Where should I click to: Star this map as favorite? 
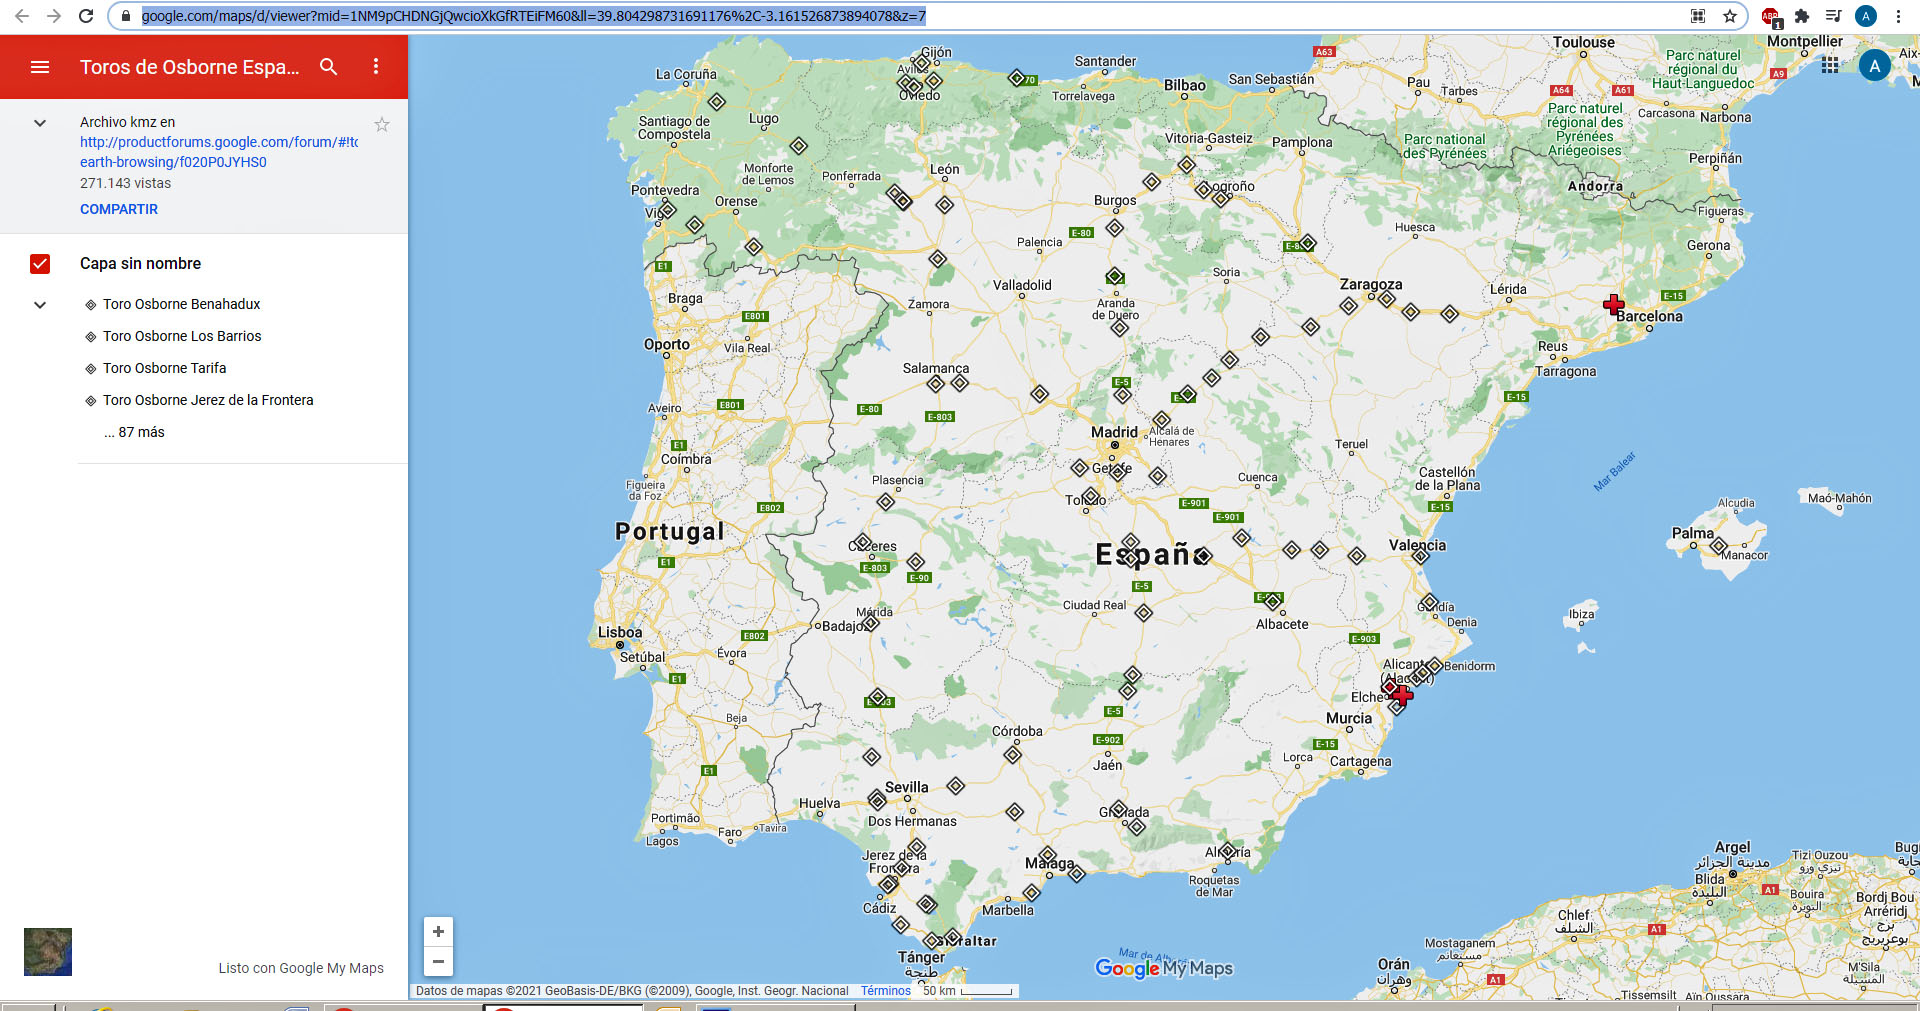click(x=382, y=124)
